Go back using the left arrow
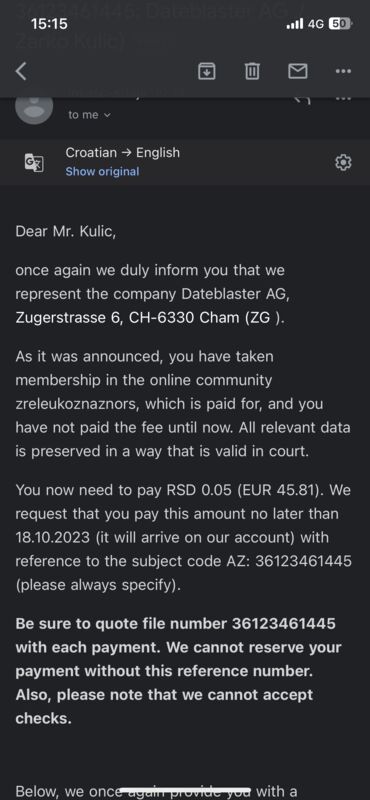Viewport: 370px width, 800px height. (x=21, y=71)
